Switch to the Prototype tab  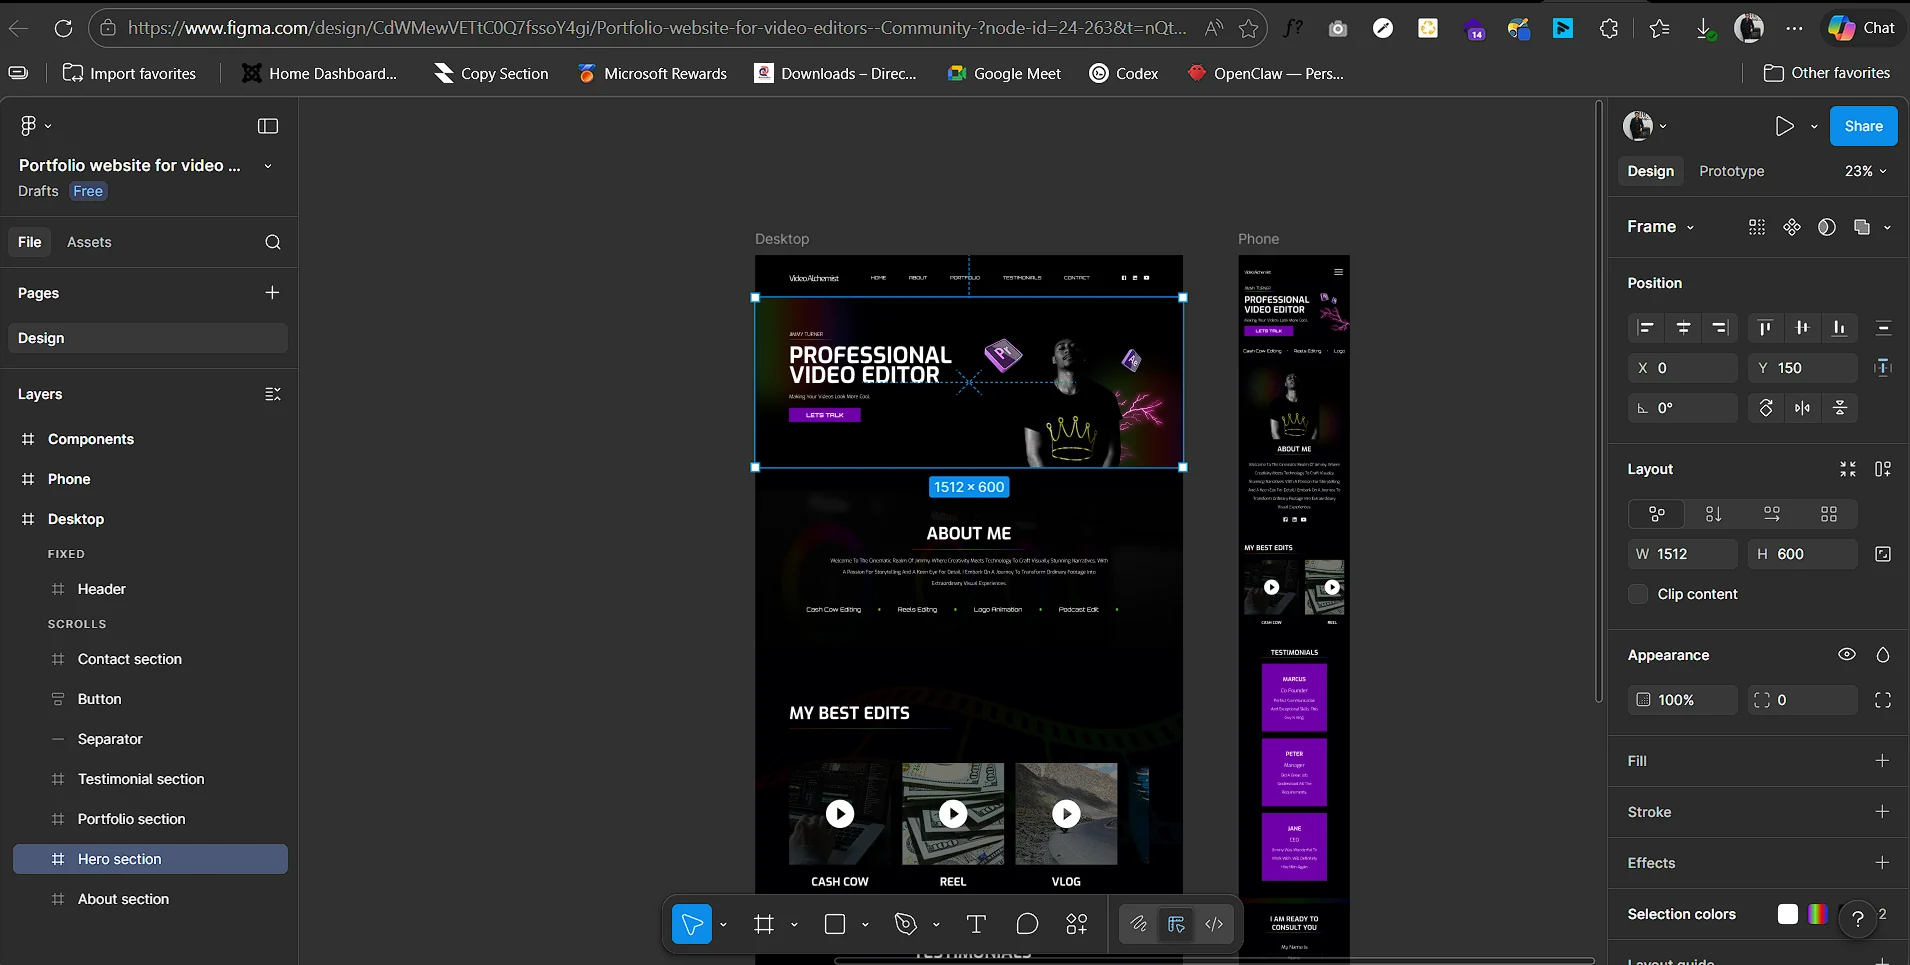(x=1731, y=171)
